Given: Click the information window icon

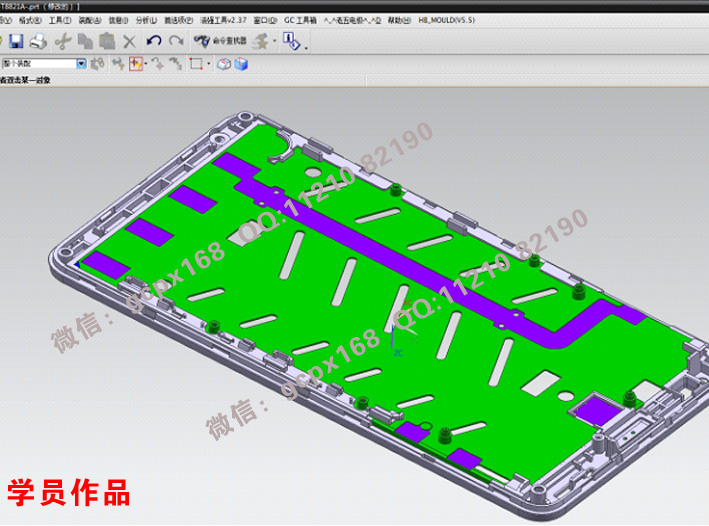Looking at the screenshot, I should click(x=291, y=41).
